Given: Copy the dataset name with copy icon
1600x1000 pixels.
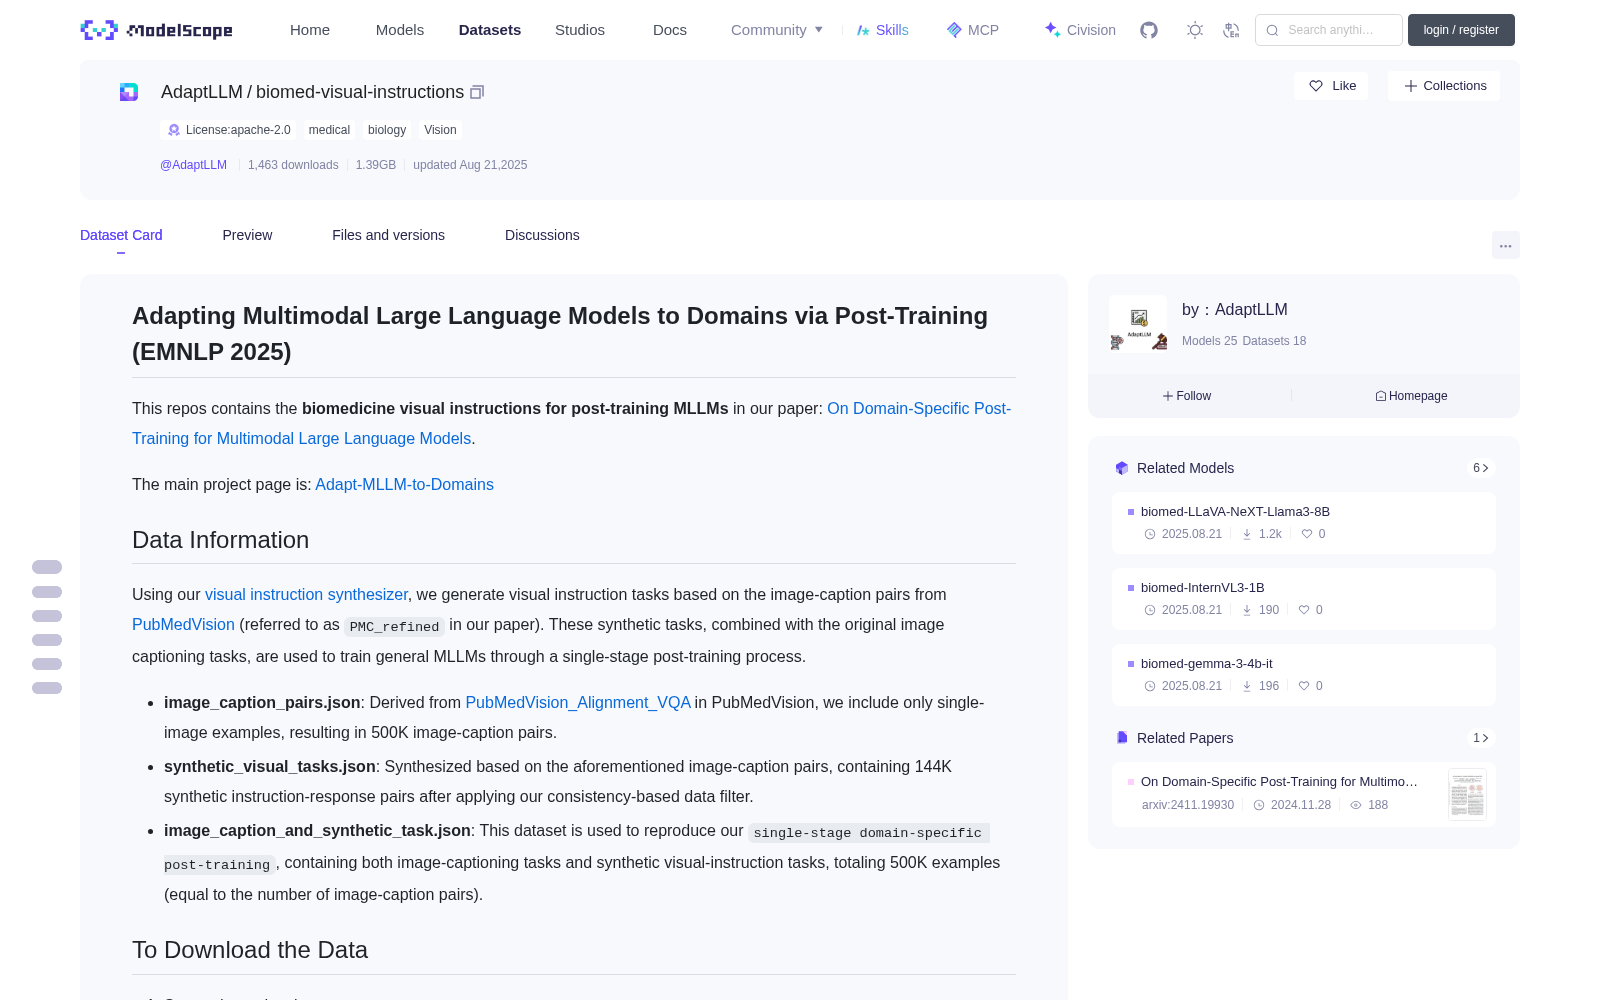Looking at the screenshot, I should (477, 92).
